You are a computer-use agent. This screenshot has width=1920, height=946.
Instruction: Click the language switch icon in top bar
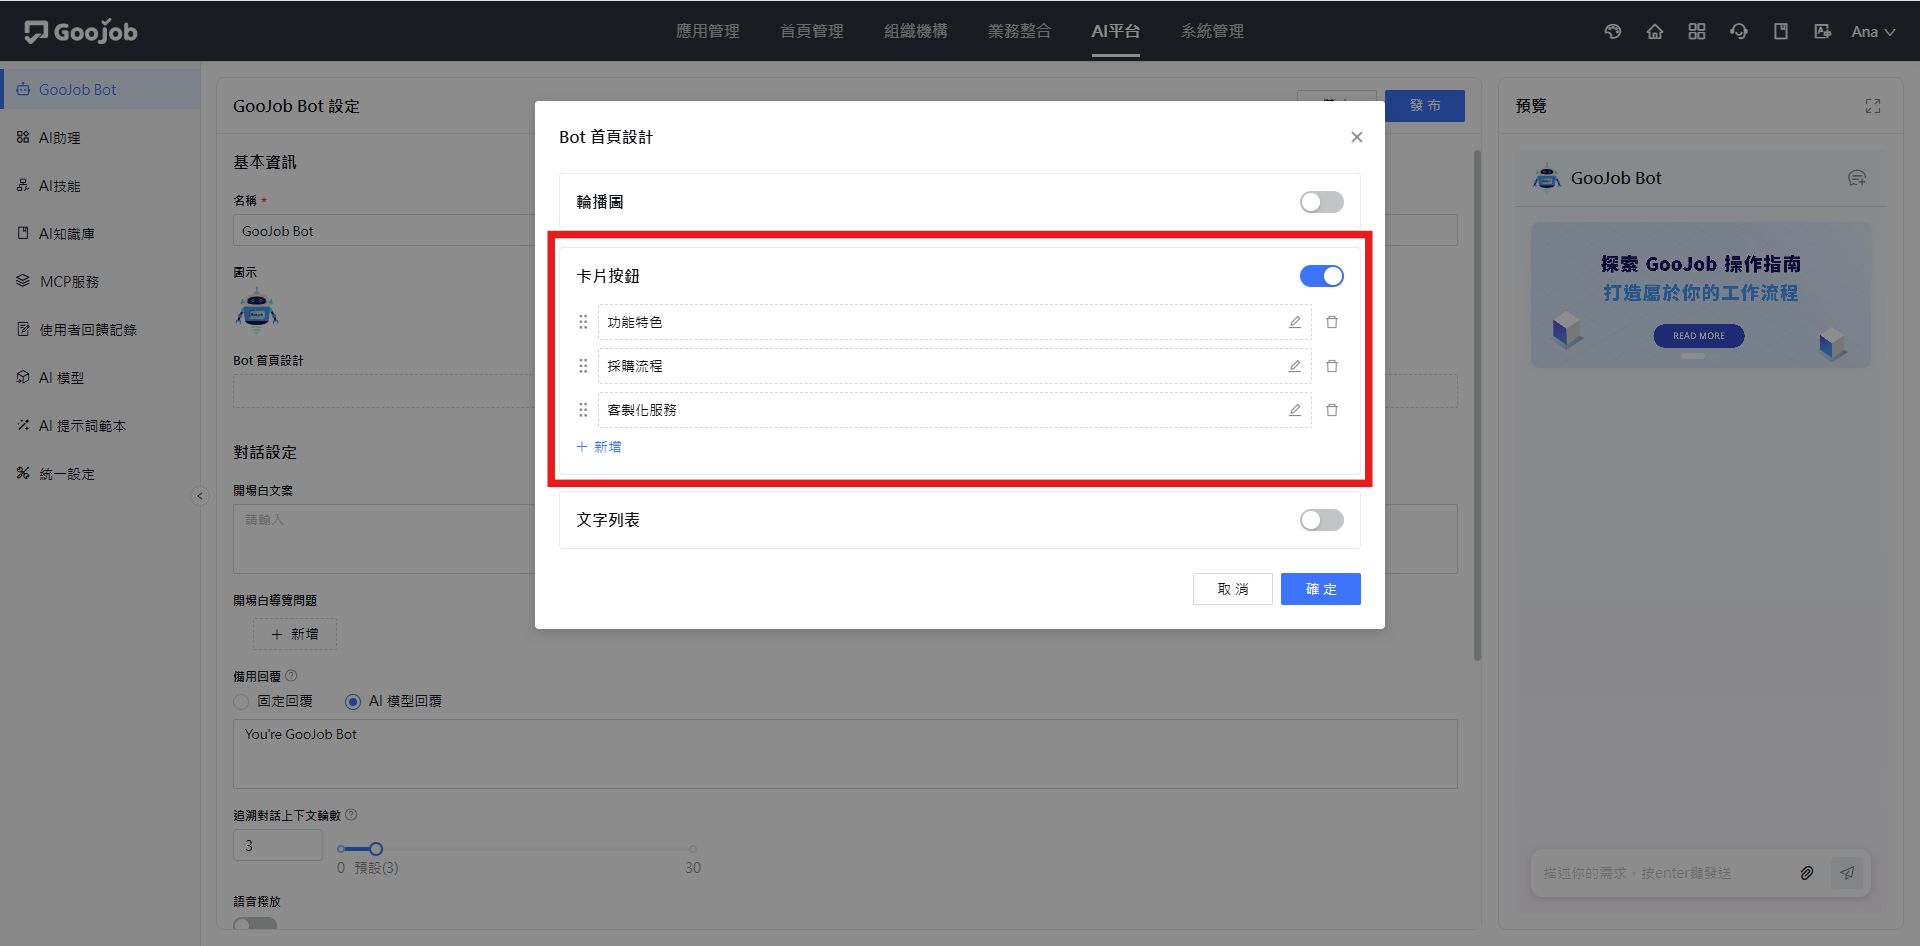coord(1823,31)
